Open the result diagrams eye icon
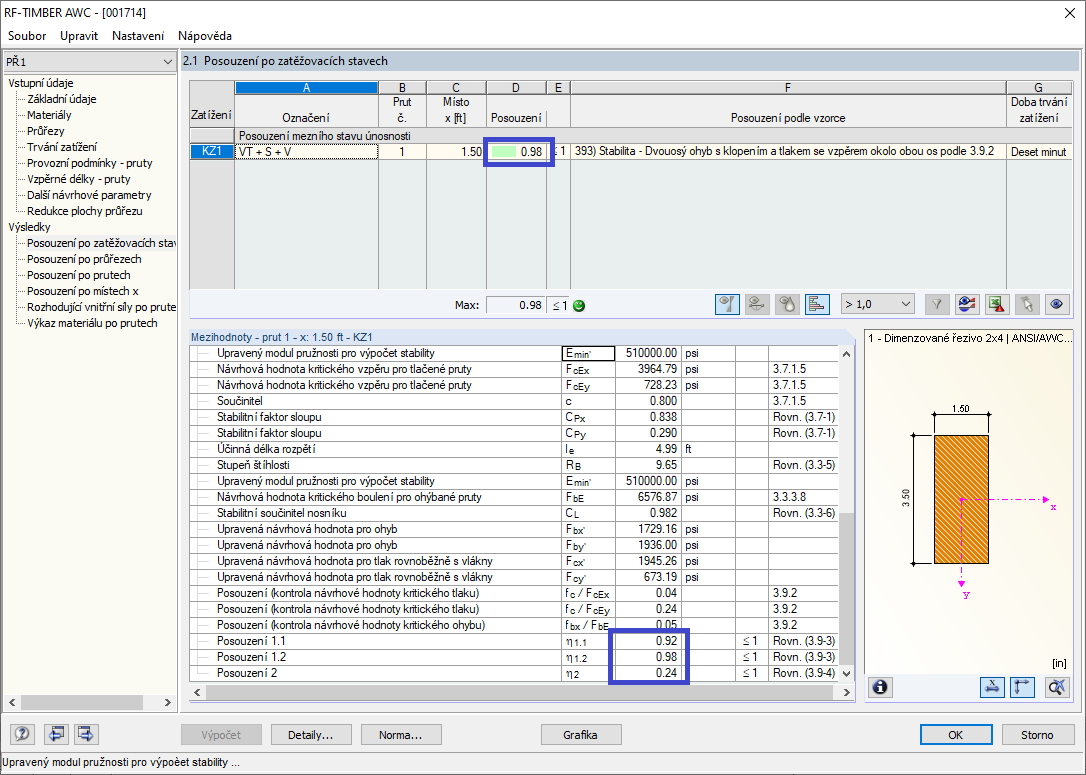The width and height of the screenshot is (1086, 775). (x=967, y=304)
